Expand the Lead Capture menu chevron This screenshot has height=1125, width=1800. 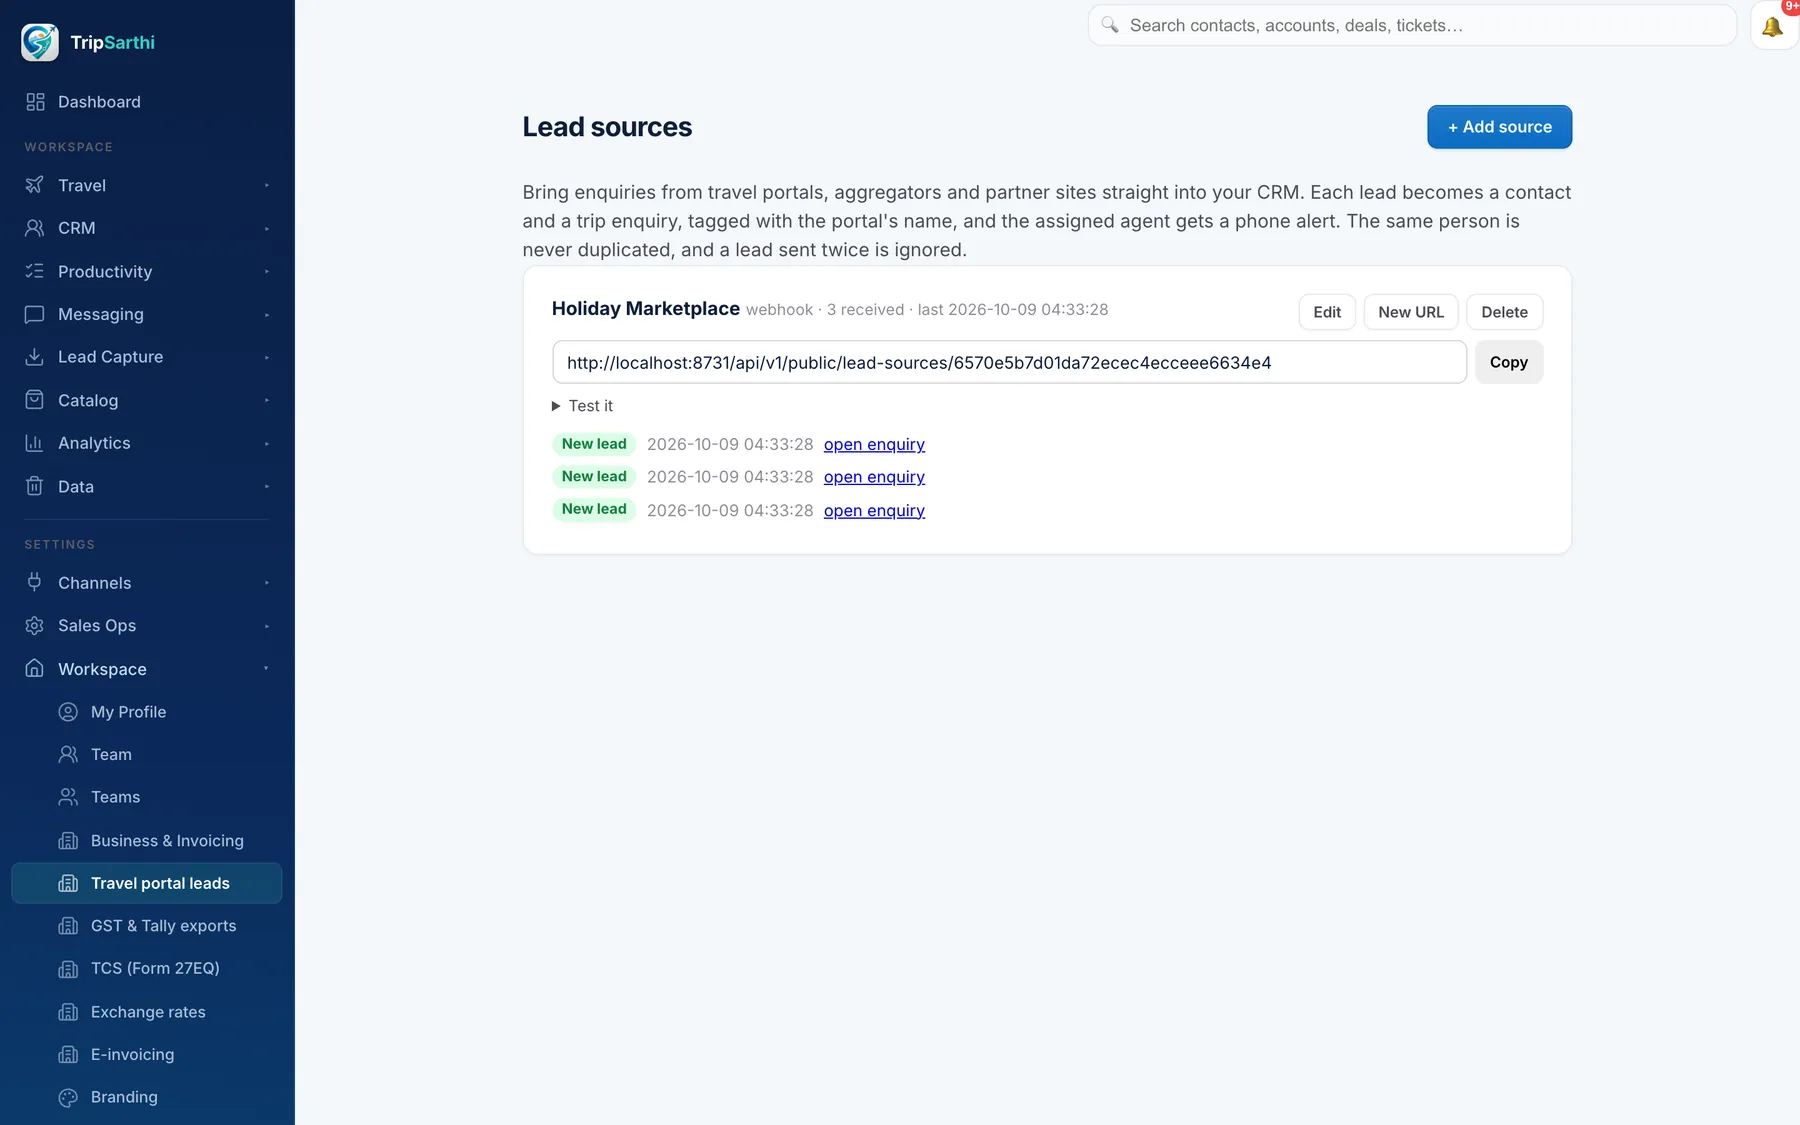coord(267,358)
